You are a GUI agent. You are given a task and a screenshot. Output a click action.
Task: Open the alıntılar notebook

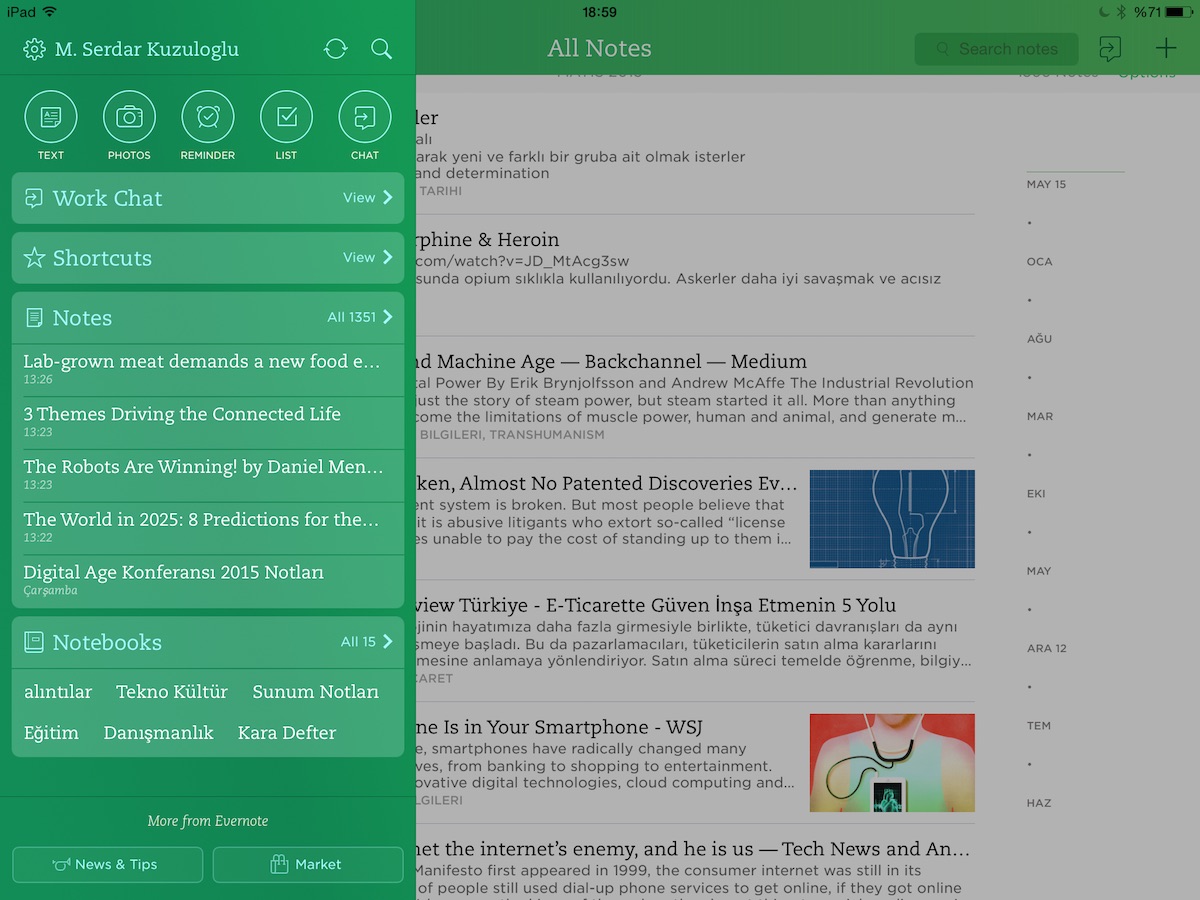pyautogui.click(x=58, y=692)
